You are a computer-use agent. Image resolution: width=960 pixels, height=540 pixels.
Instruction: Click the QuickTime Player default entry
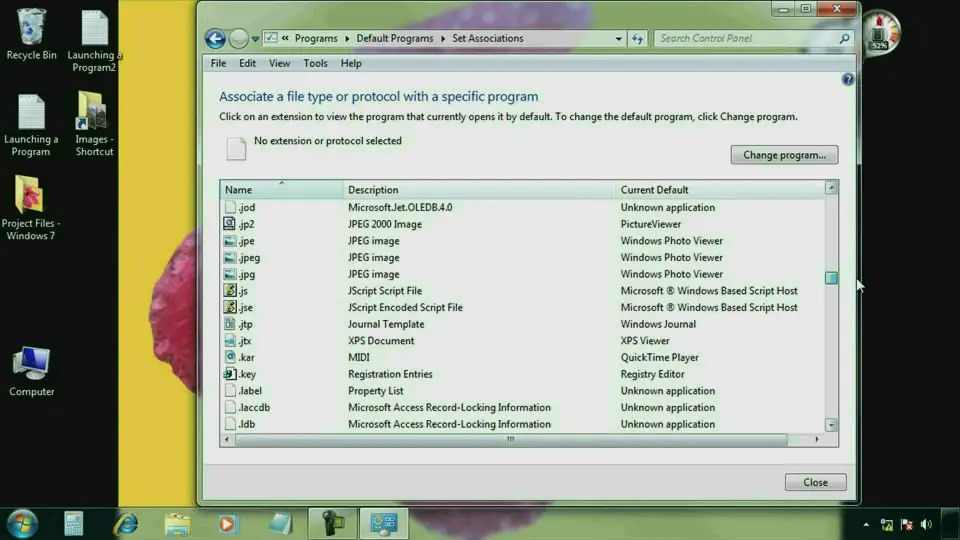point(659,357)
